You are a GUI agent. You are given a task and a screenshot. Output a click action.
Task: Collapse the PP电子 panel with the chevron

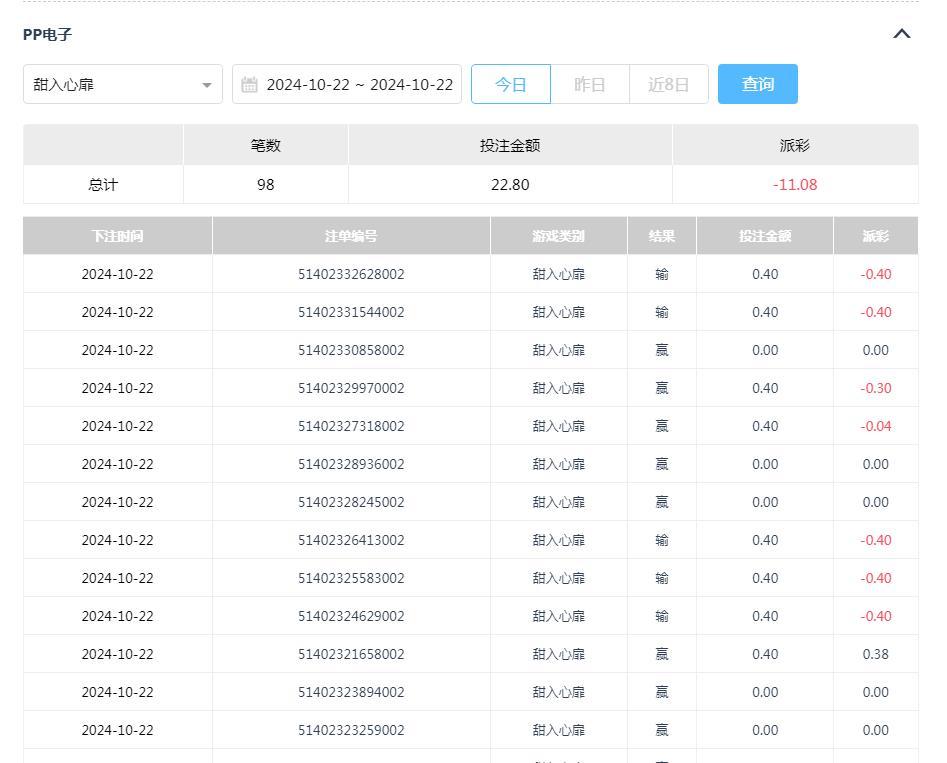(x=901, y=33)
